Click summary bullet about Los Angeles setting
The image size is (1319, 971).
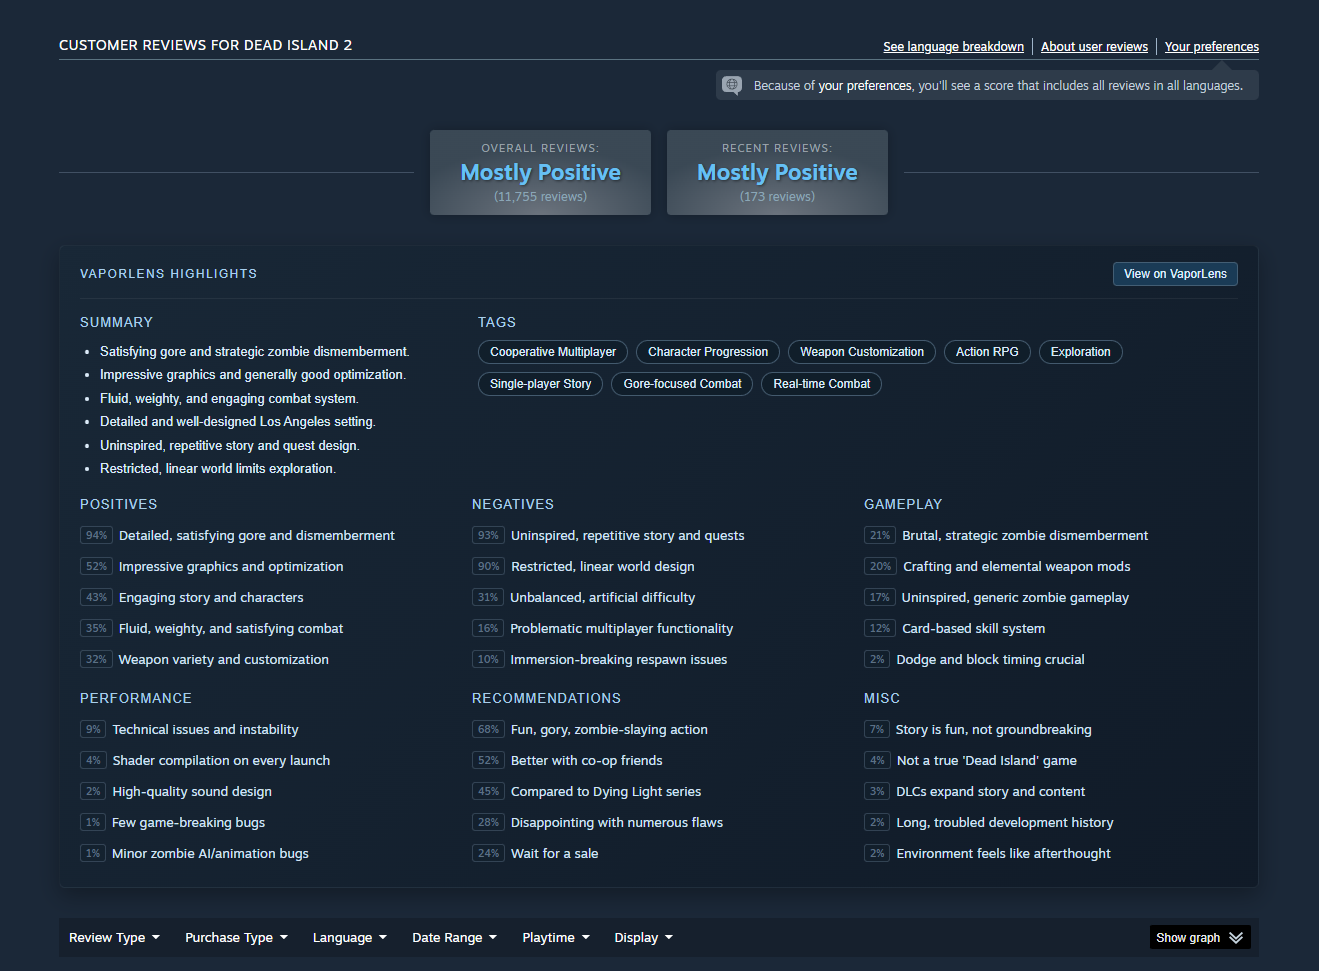point(238,422)
